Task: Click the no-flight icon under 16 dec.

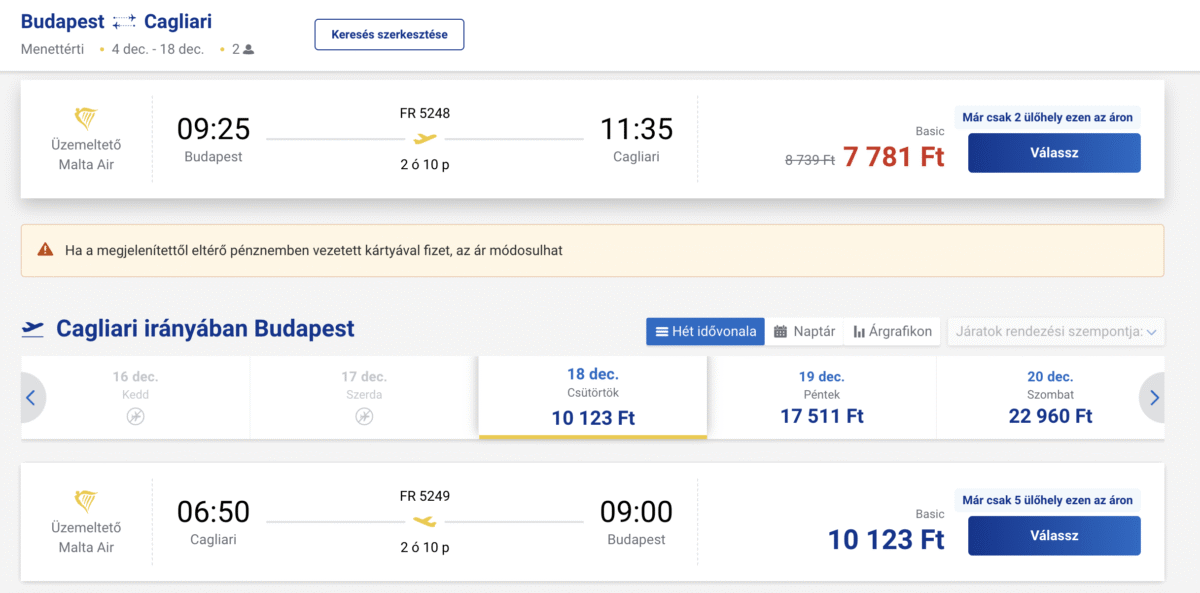Action: tap(135, 416)
